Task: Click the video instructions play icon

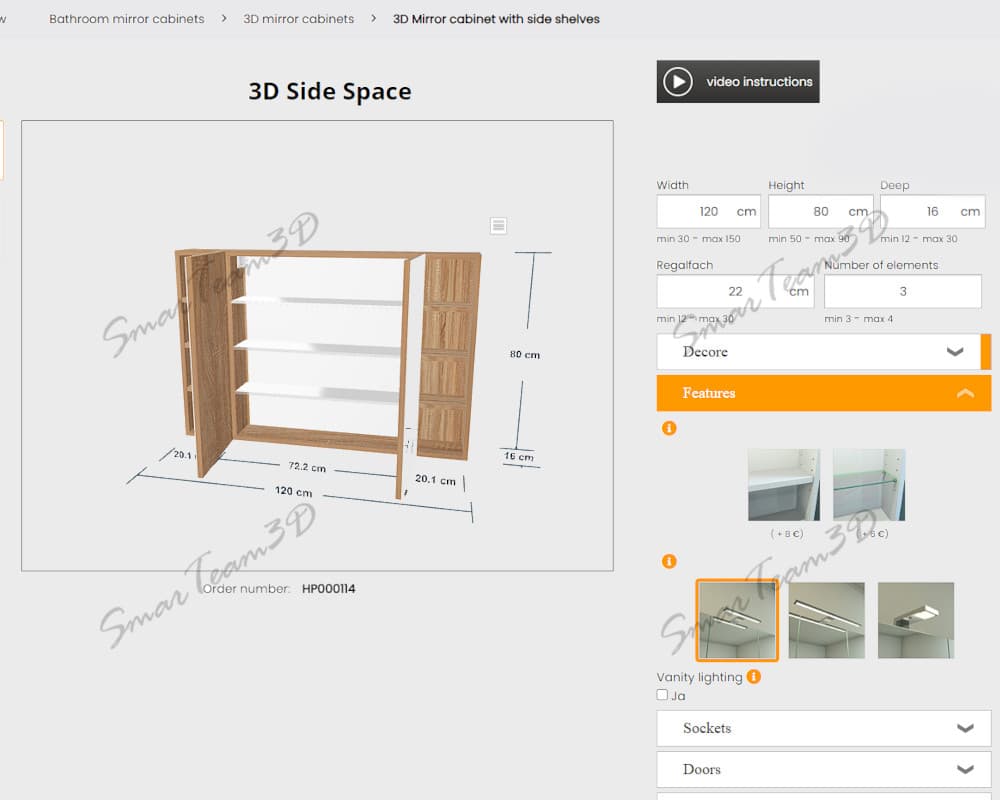Action: click(x=678, y=82)
